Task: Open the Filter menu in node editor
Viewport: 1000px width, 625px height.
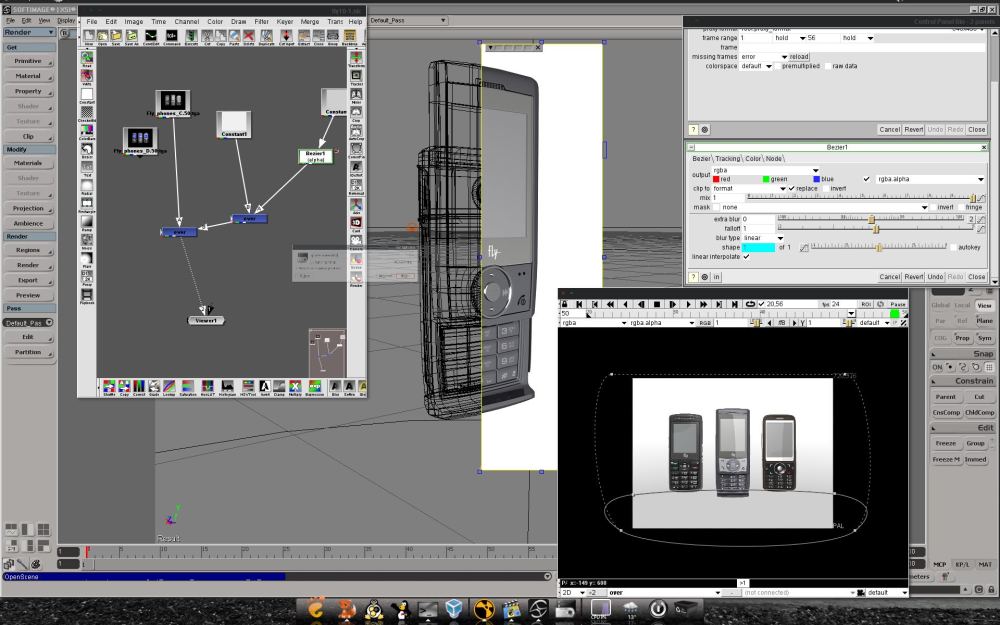Action: pos(261,22)
